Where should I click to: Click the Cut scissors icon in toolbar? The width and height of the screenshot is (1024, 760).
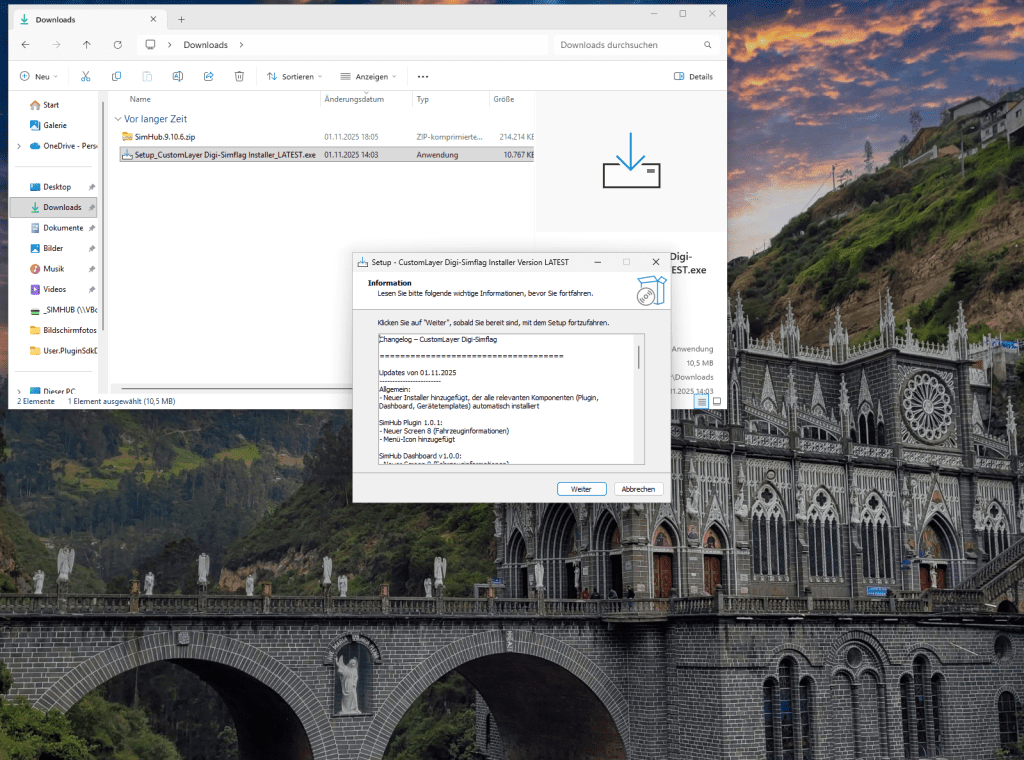[86, 76]
